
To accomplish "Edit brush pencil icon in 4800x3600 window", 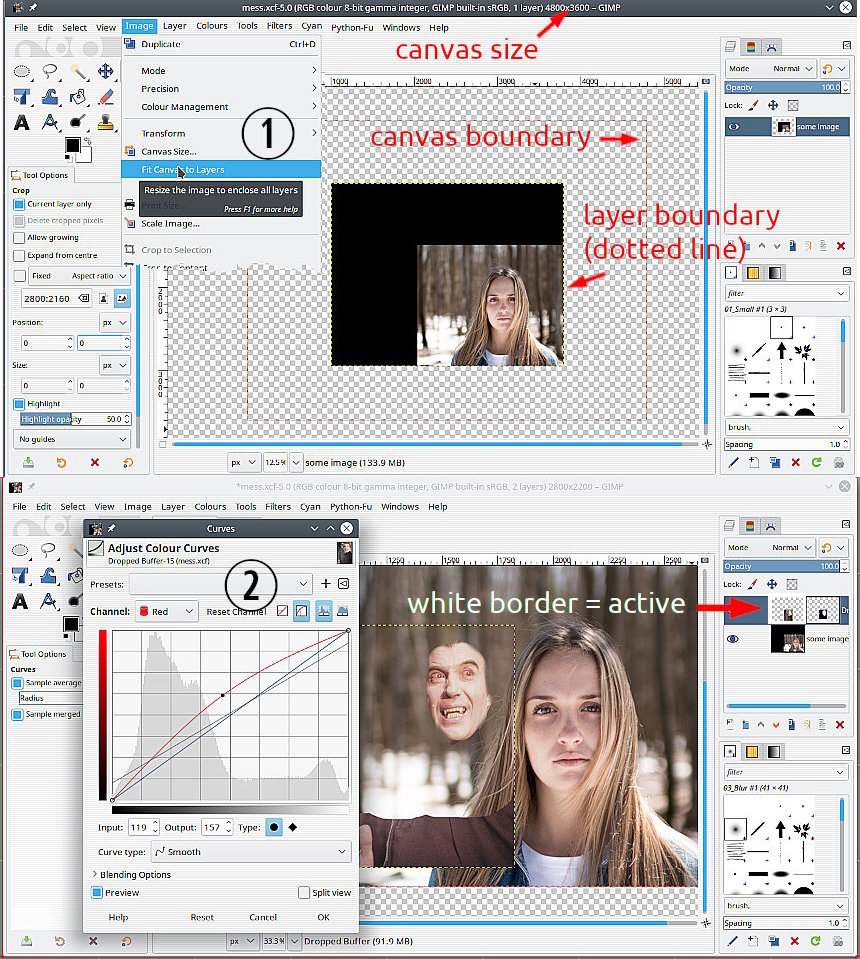I will 733,462.
